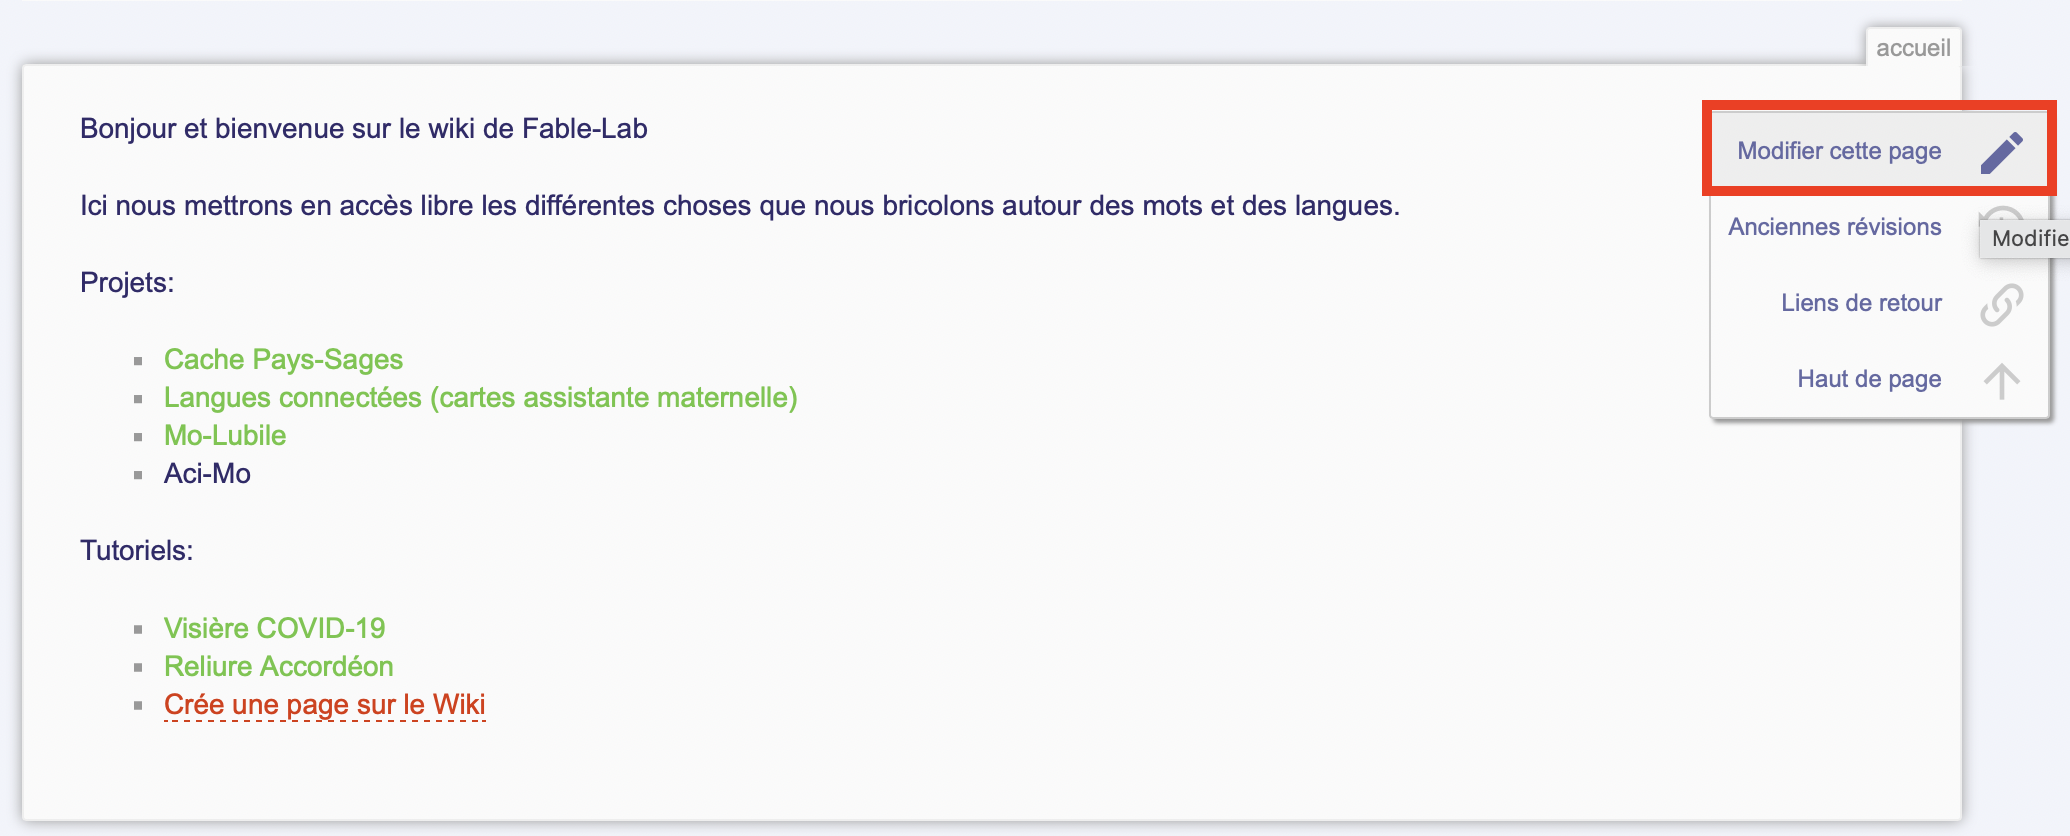Viewport: 2070px width, 836px height.
Task: Open the Visière COVID-19 tutorial
Action: (x=274, y=628)
